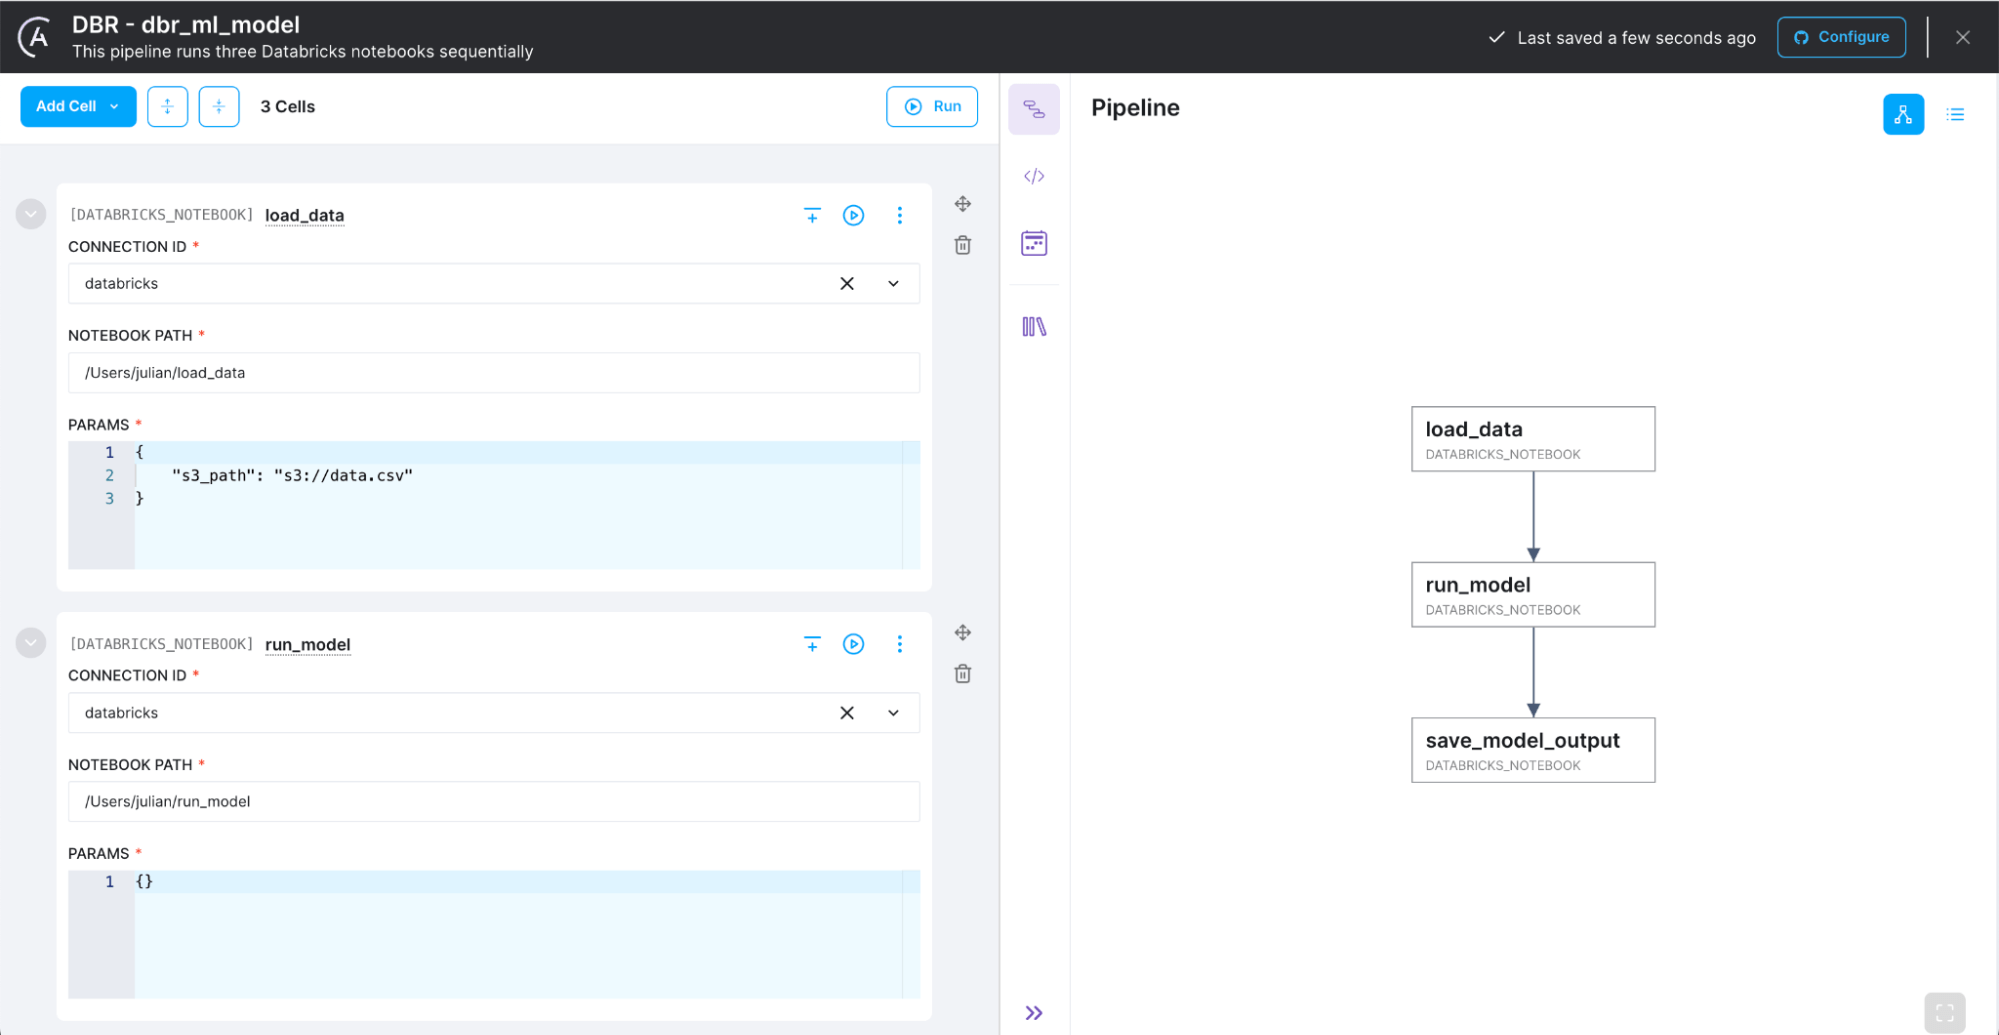Open the schedule panel via the calendar icon
The width and height of the screenshot is (1999, 1035).
pos(1034,243)
